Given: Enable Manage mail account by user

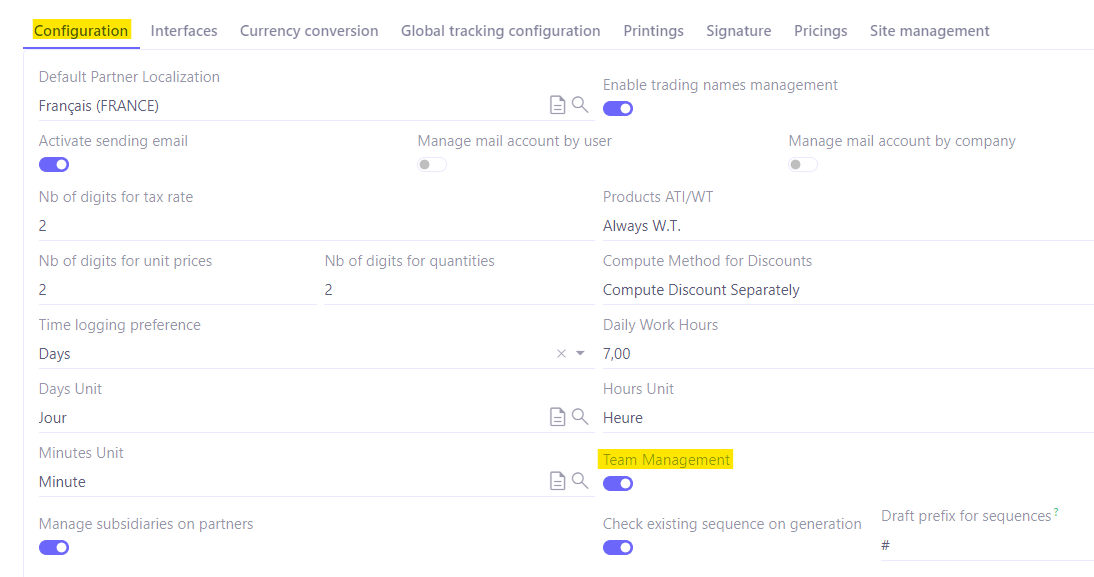Looking at the screenshot, I should click(x=431, y=164).
